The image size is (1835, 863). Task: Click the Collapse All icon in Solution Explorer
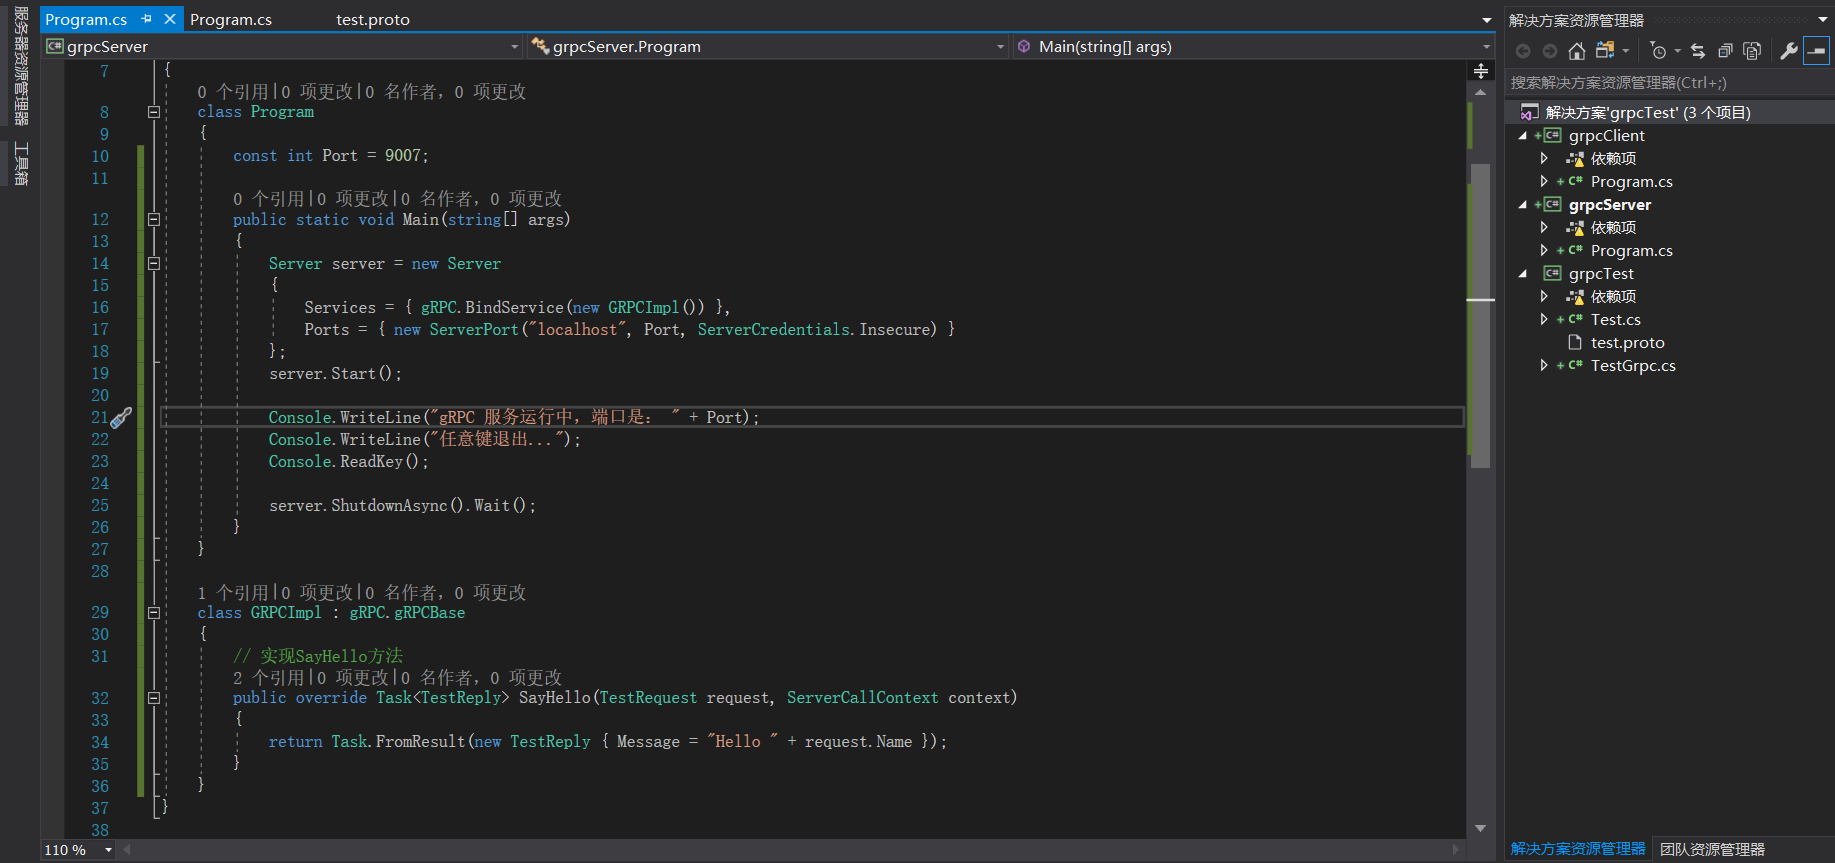1725,51
